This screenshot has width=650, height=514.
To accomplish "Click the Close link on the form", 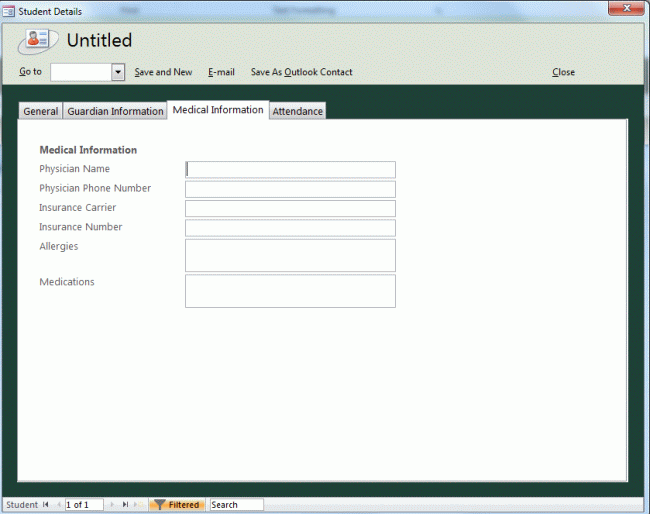I will tap(563, 72).
